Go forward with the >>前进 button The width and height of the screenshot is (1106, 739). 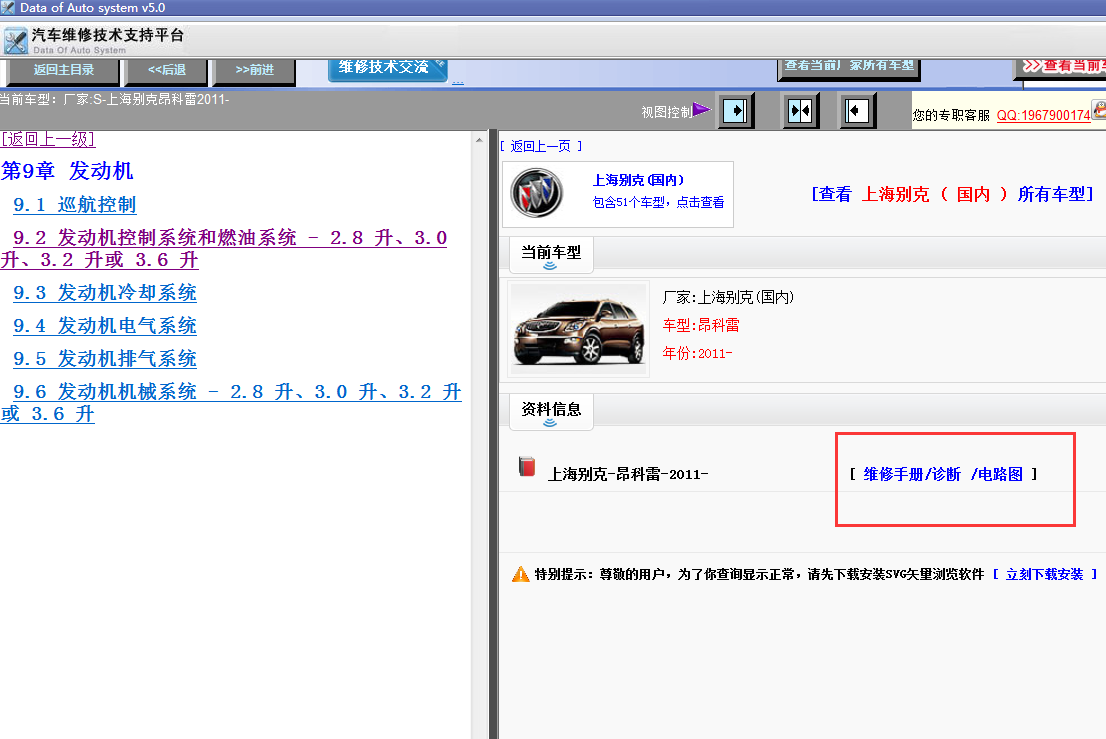point(255,70)
